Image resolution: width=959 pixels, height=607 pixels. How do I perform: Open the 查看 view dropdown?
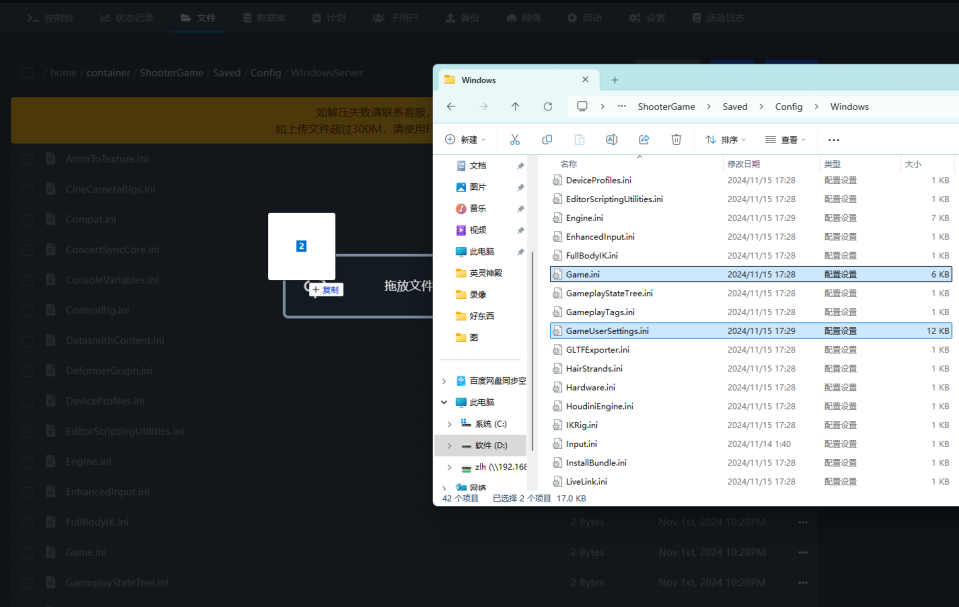[785, 140]
